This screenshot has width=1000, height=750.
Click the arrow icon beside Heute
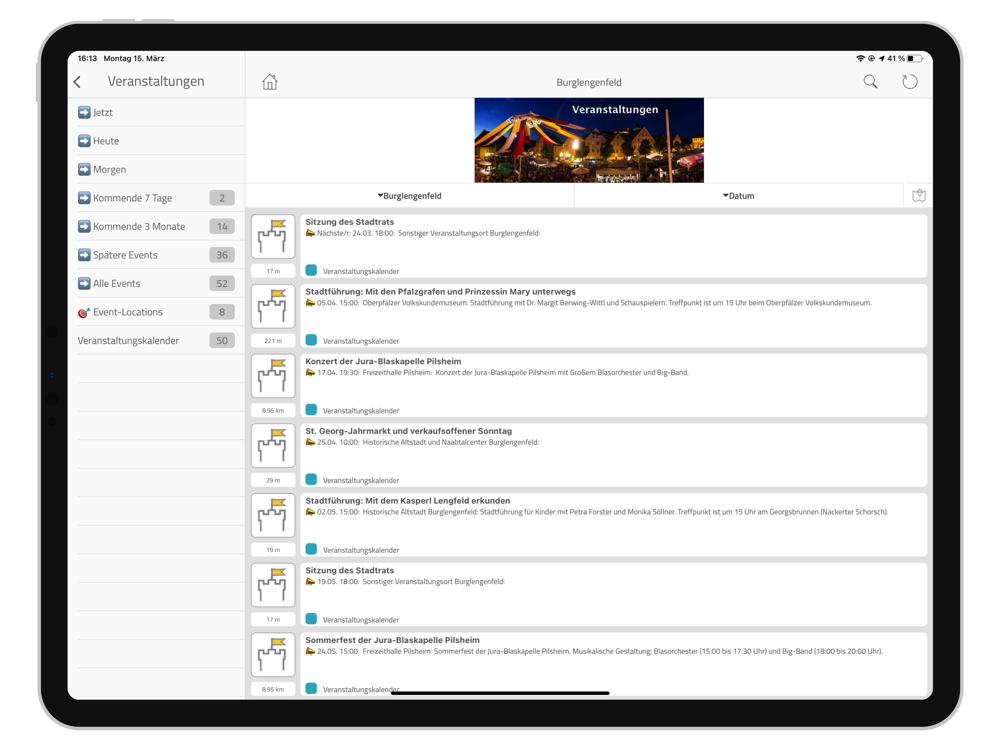[84, 141]
